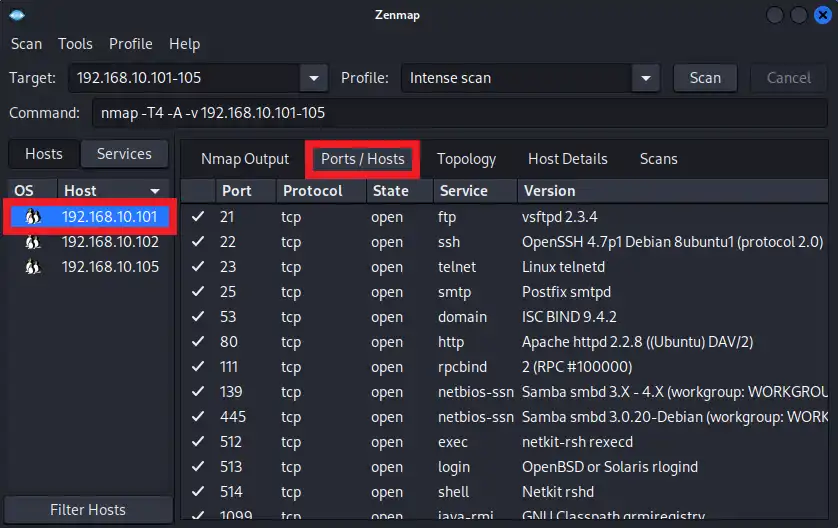Screen dimensions: 838x528
Task: Open the Tools menu
Action: [75, 44]
